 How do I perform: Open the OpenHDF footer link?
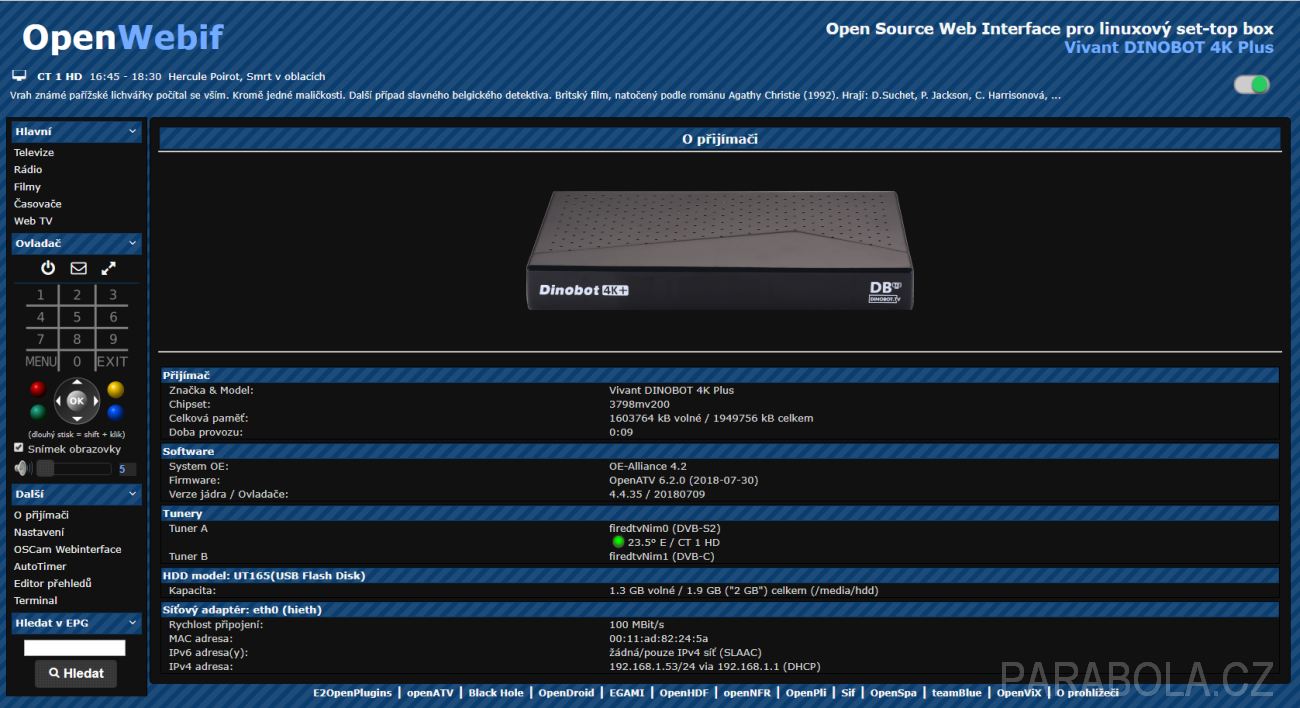[x=684, y=692]
